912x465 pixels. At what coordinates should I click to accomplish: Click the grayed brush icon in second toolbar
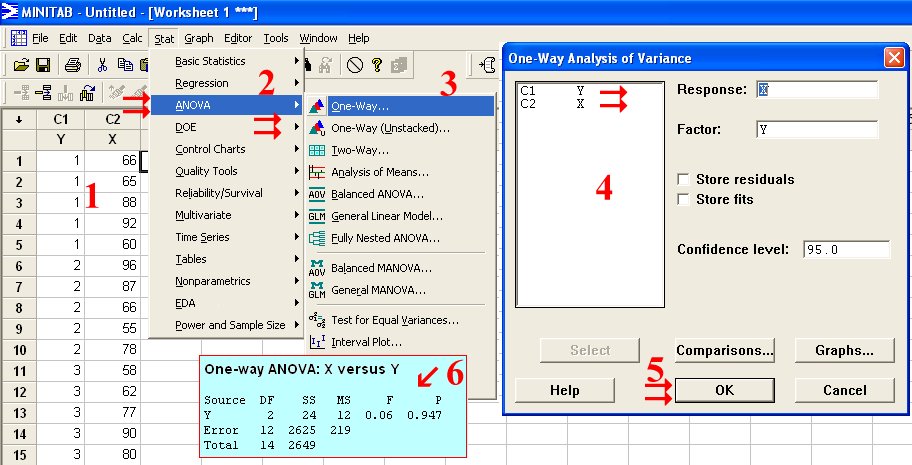tap(116, 92)
